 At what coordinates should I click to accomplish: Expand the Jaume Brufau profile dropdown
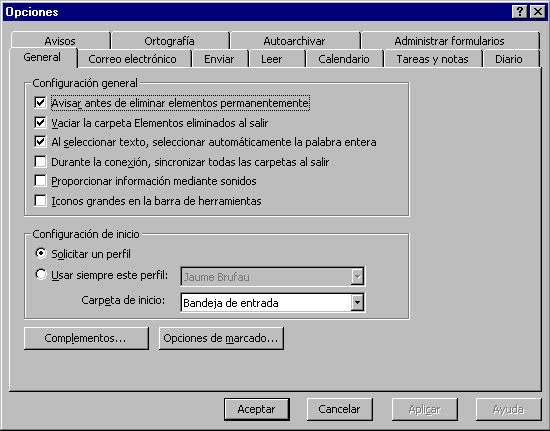click(x=357, y=277)
